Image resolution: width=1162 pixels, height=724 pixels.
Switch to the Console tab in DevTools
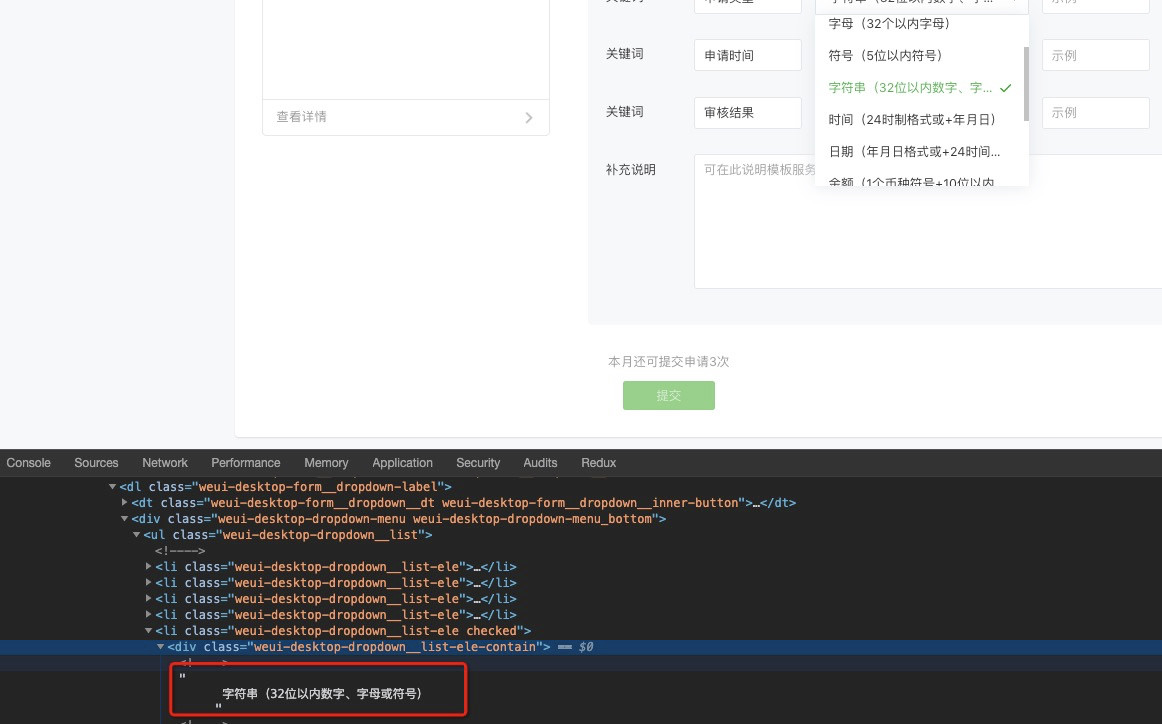[28, 462]
